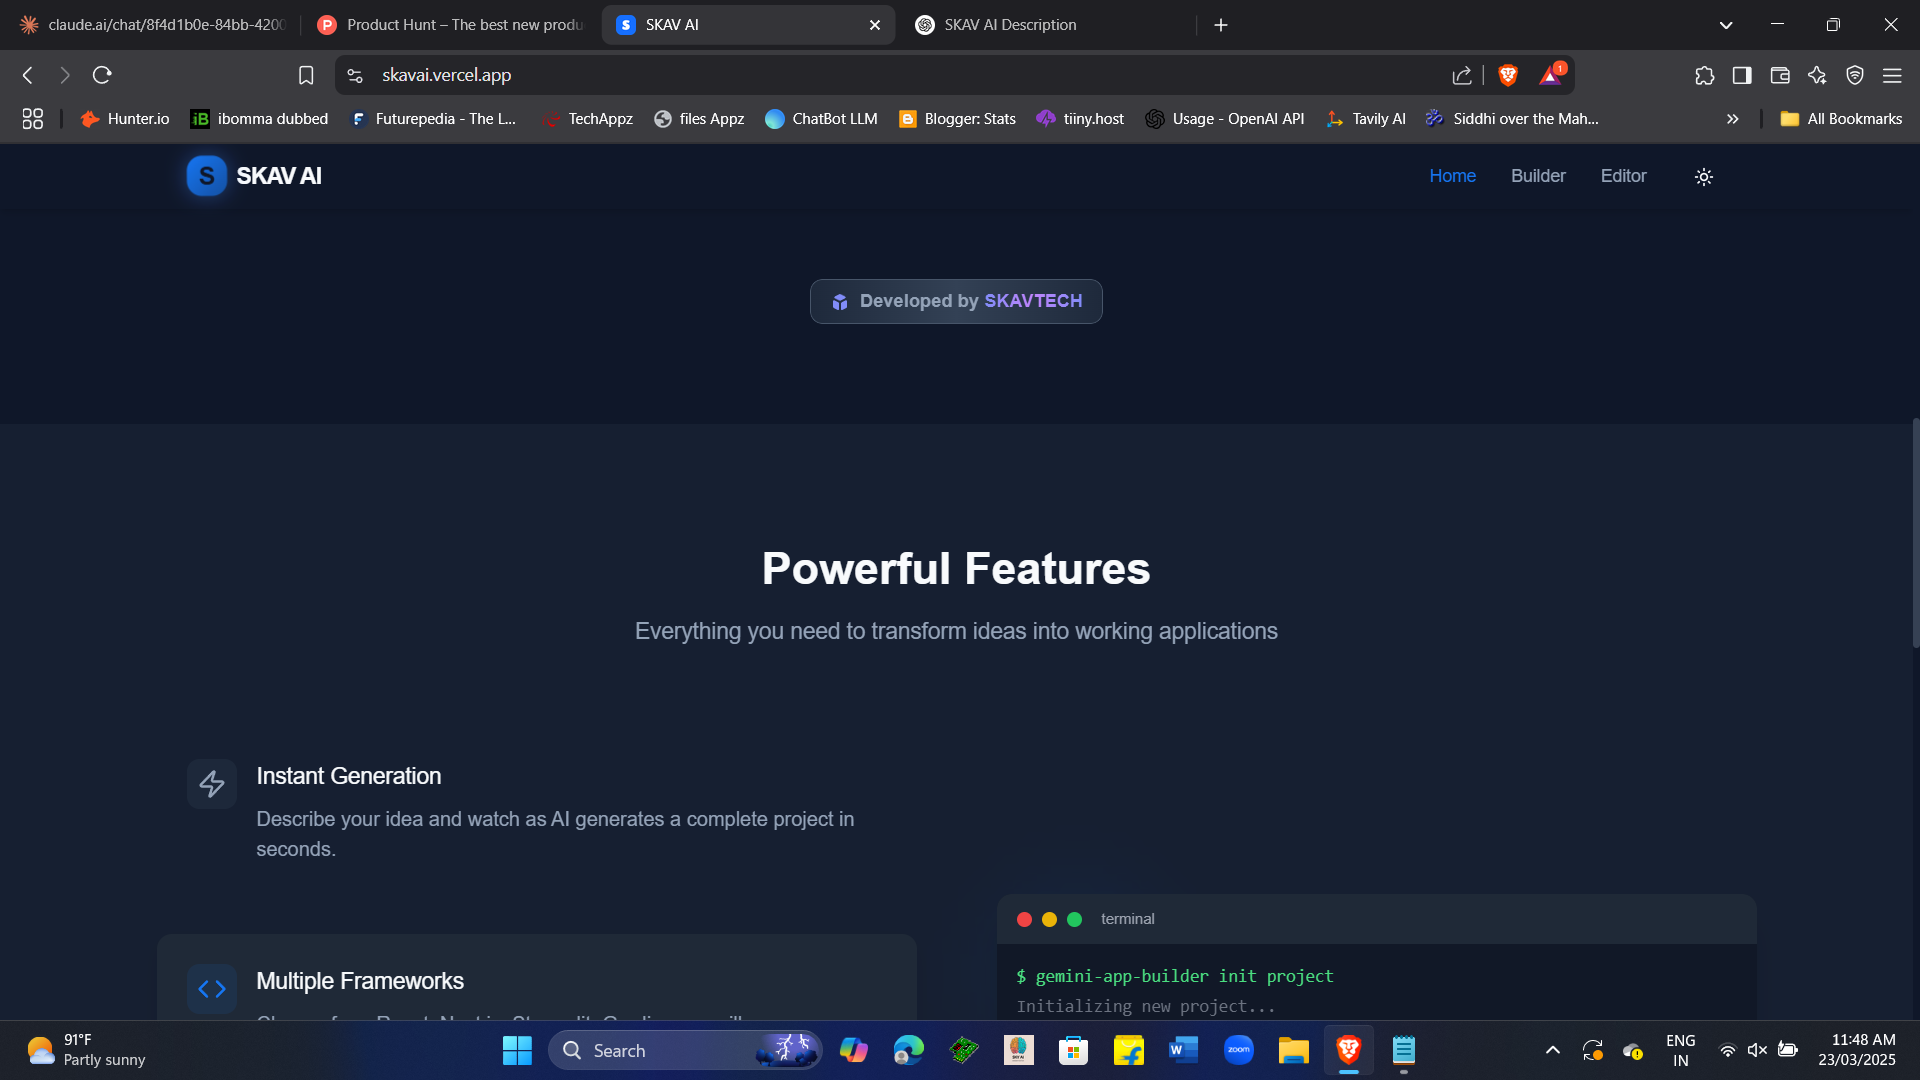Open the bookmarks bar apps grid icon
Image resolution: width=1920 pixels, height=1080 pixels.
tap(32, 119)
